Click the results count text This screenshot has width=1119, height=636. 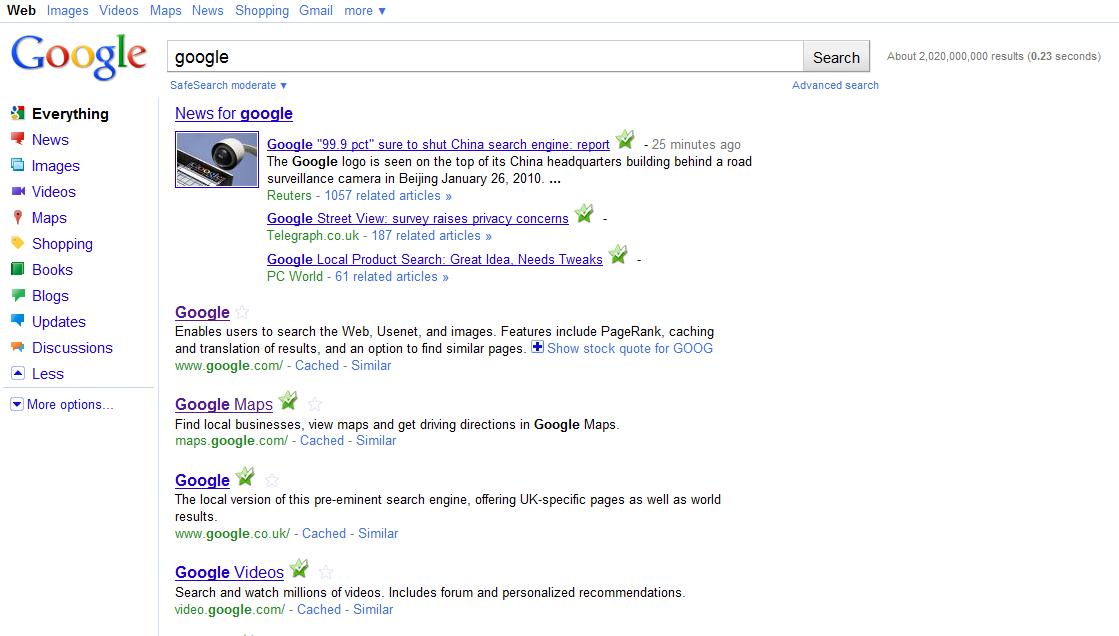(x=994, y=56)
